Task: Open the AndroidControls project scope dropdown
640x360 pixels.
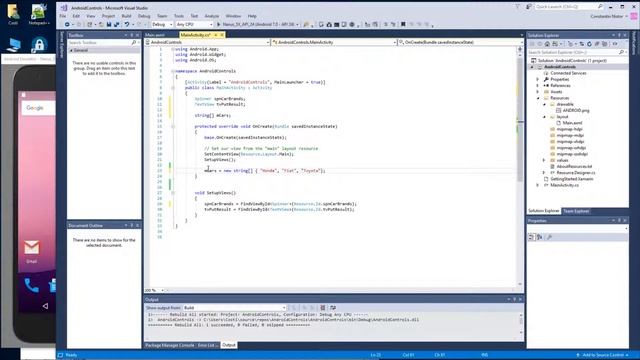Action: [x=208, y=42]
